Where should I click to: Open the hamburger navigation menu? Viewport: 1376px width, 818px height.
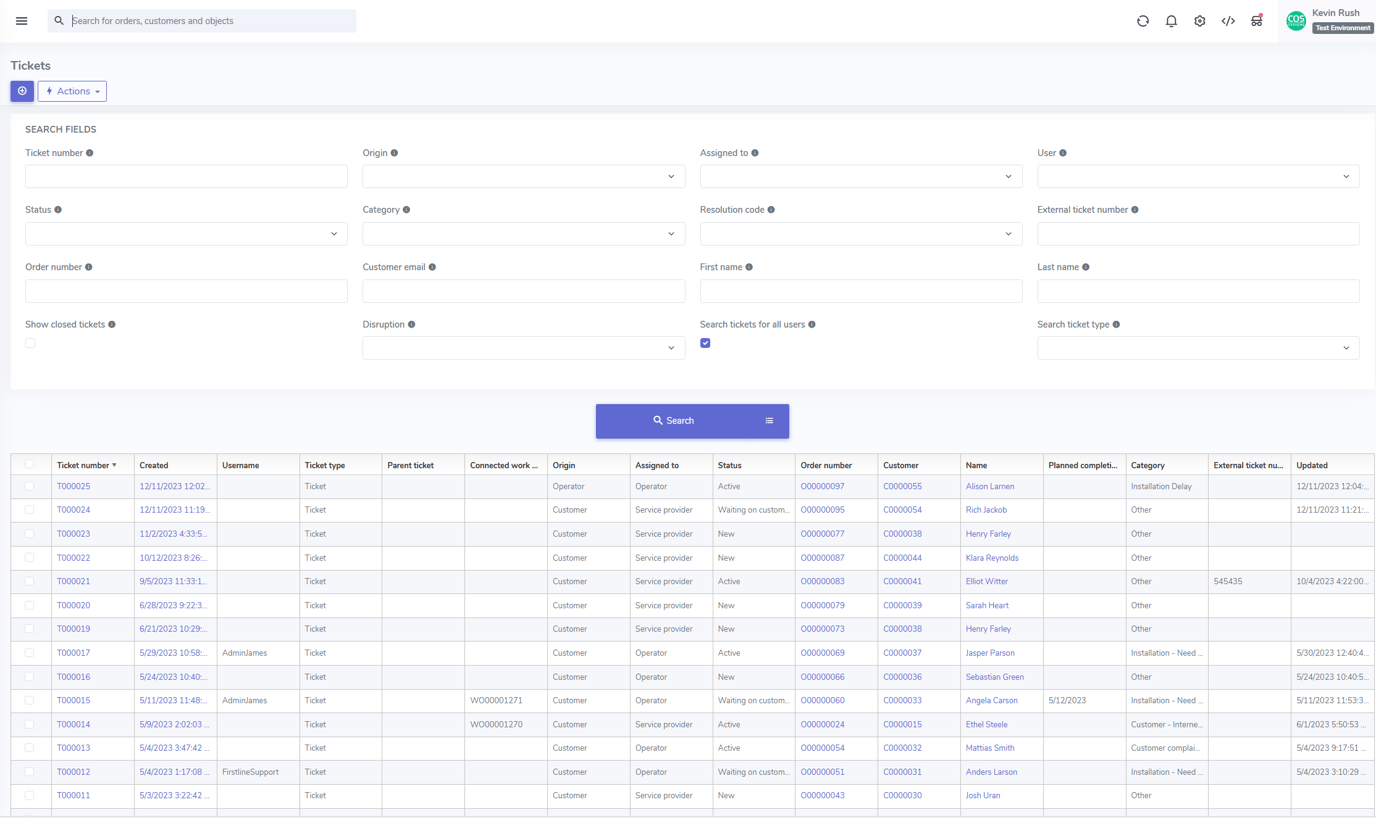click(21, 20)
